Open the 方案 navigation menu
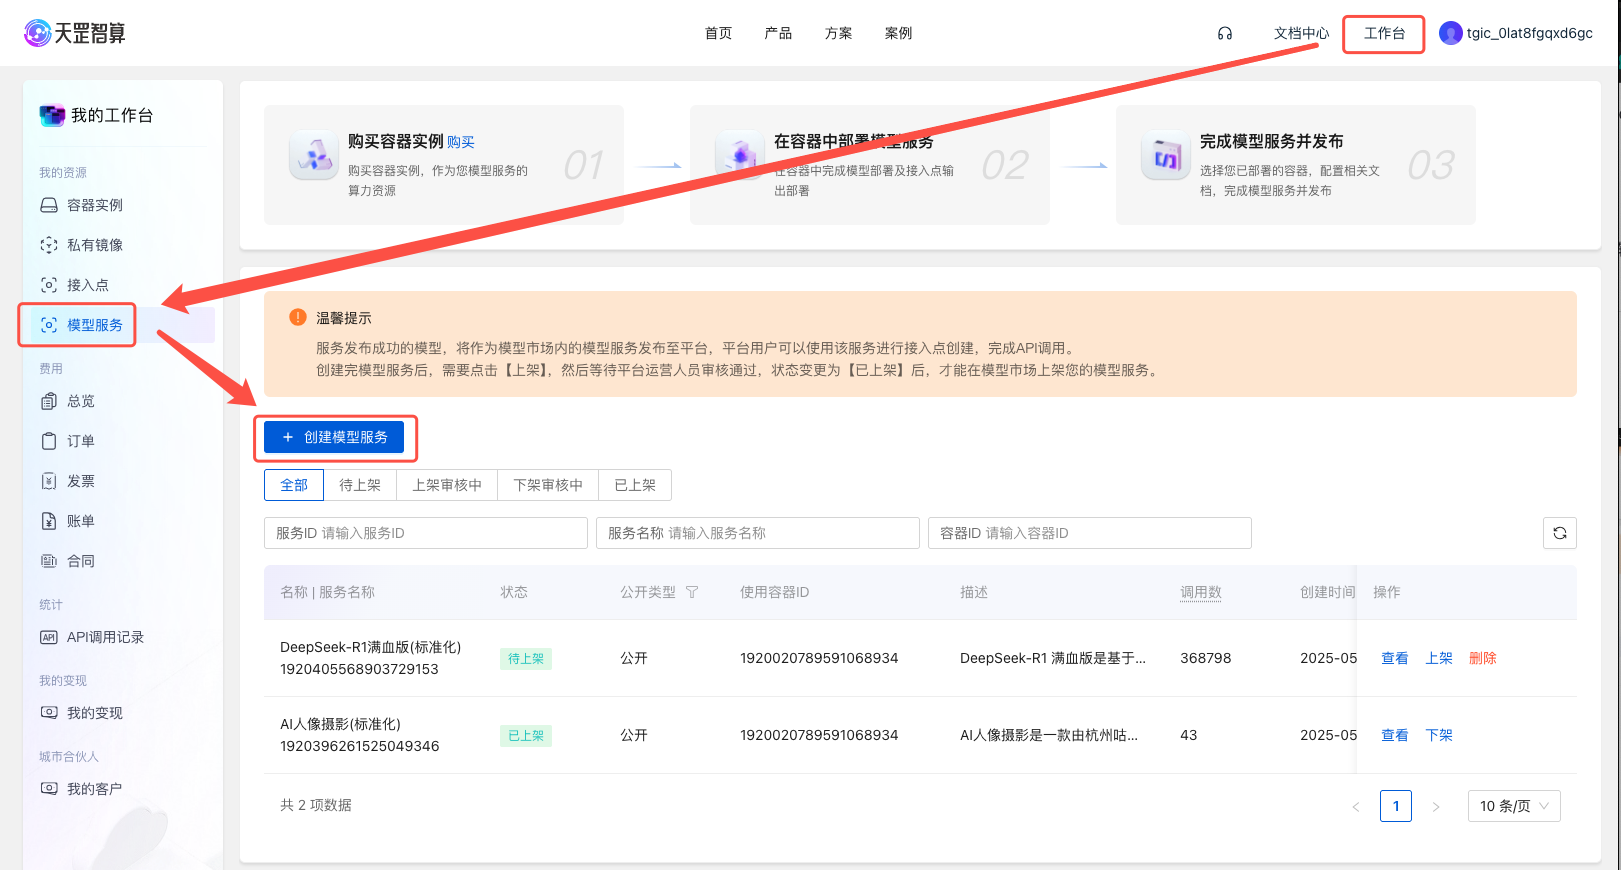 [838, 33]
